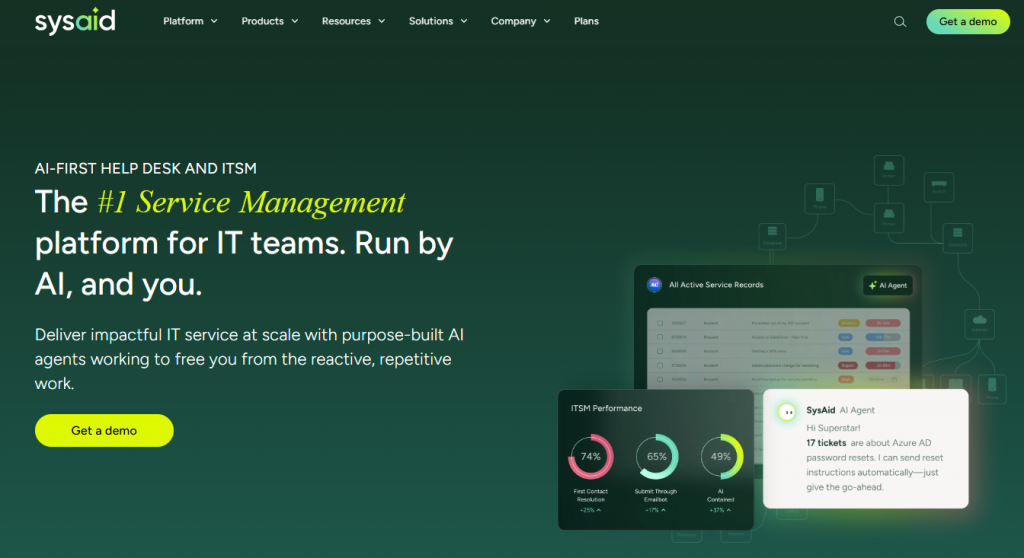Click the 'AI Contained' label

click(720, 495)
